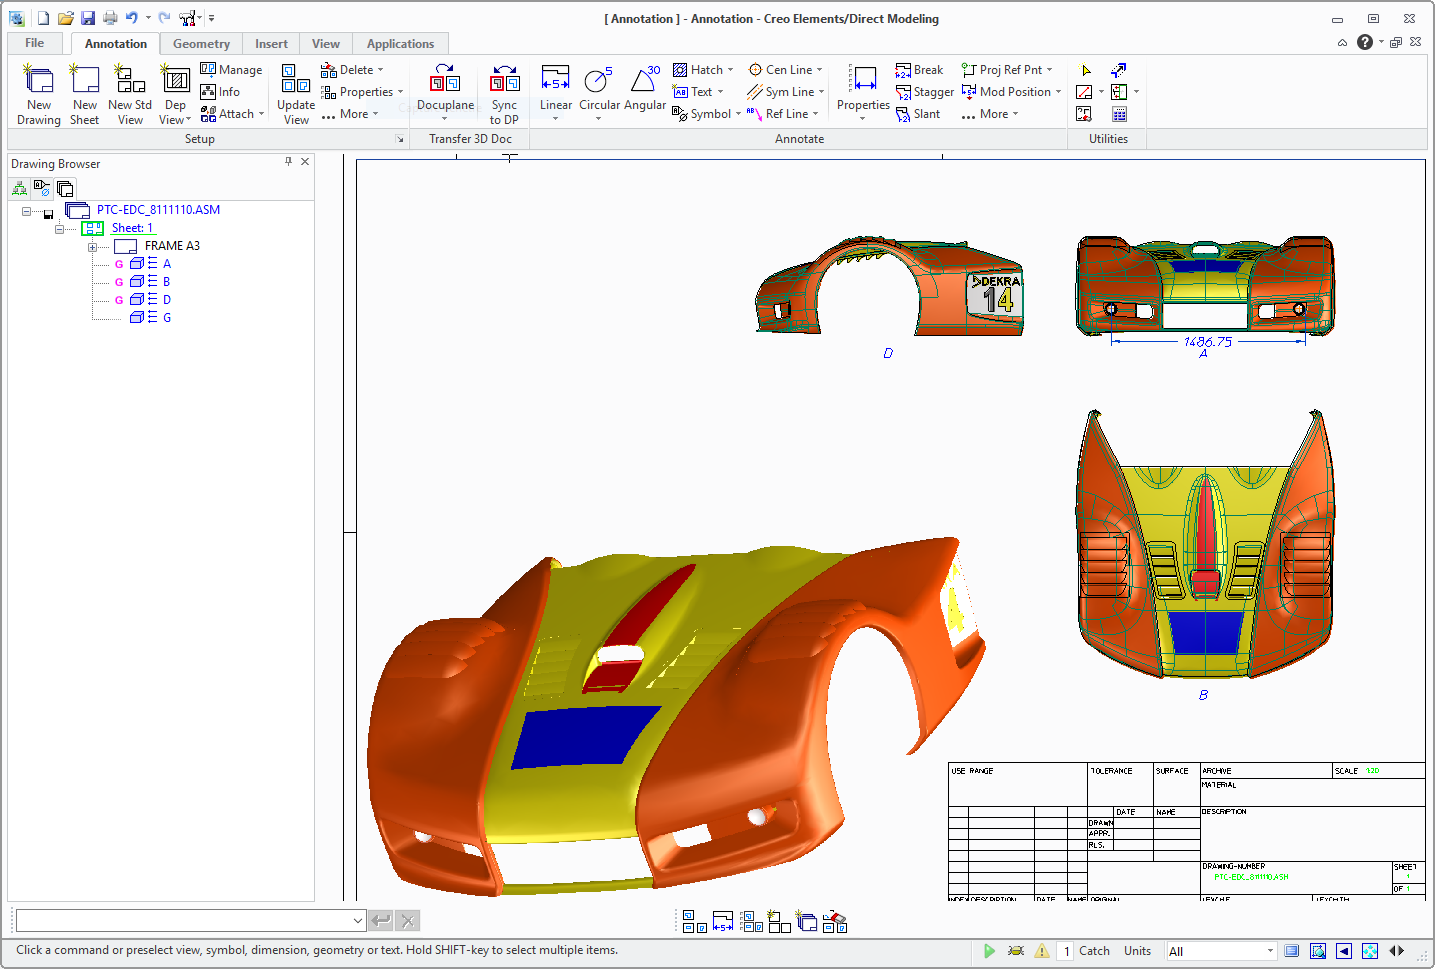This screenshot has height=969, width=1435.
Task: Select view D in the Drawing Browser
Action: pos(167,300)
